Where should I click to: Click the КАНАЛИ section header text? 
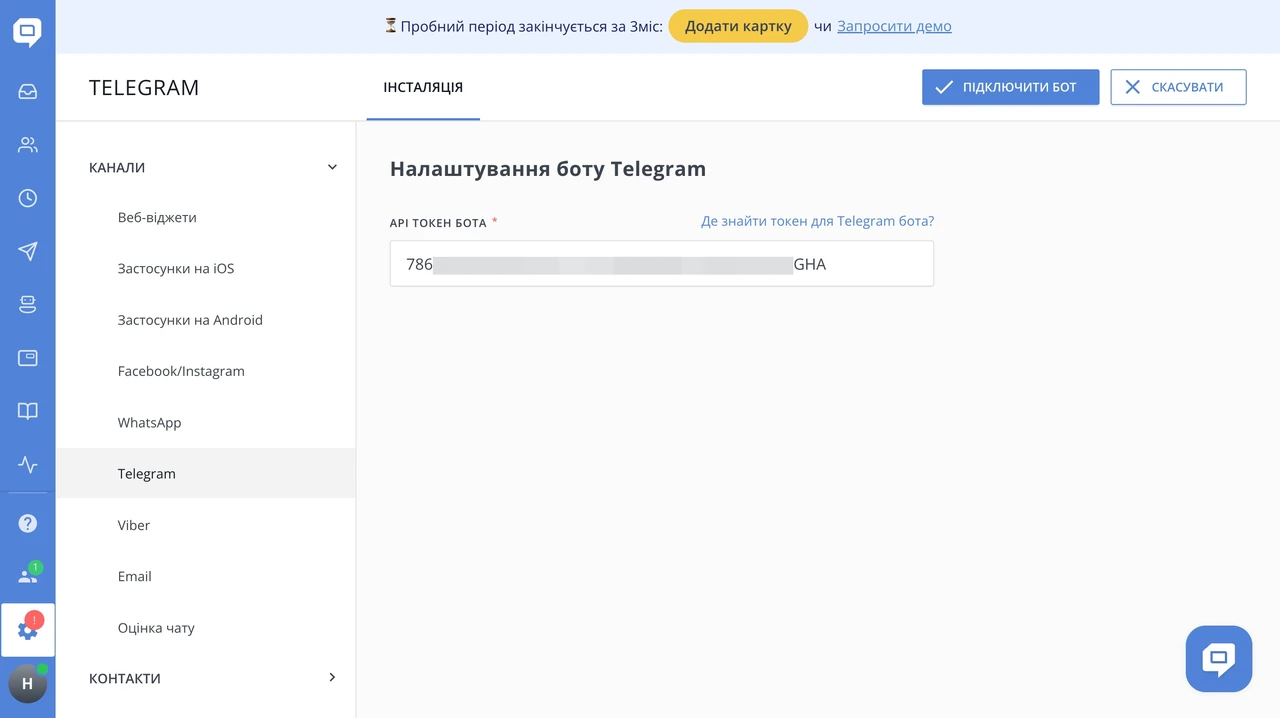[x=117, y=168]
